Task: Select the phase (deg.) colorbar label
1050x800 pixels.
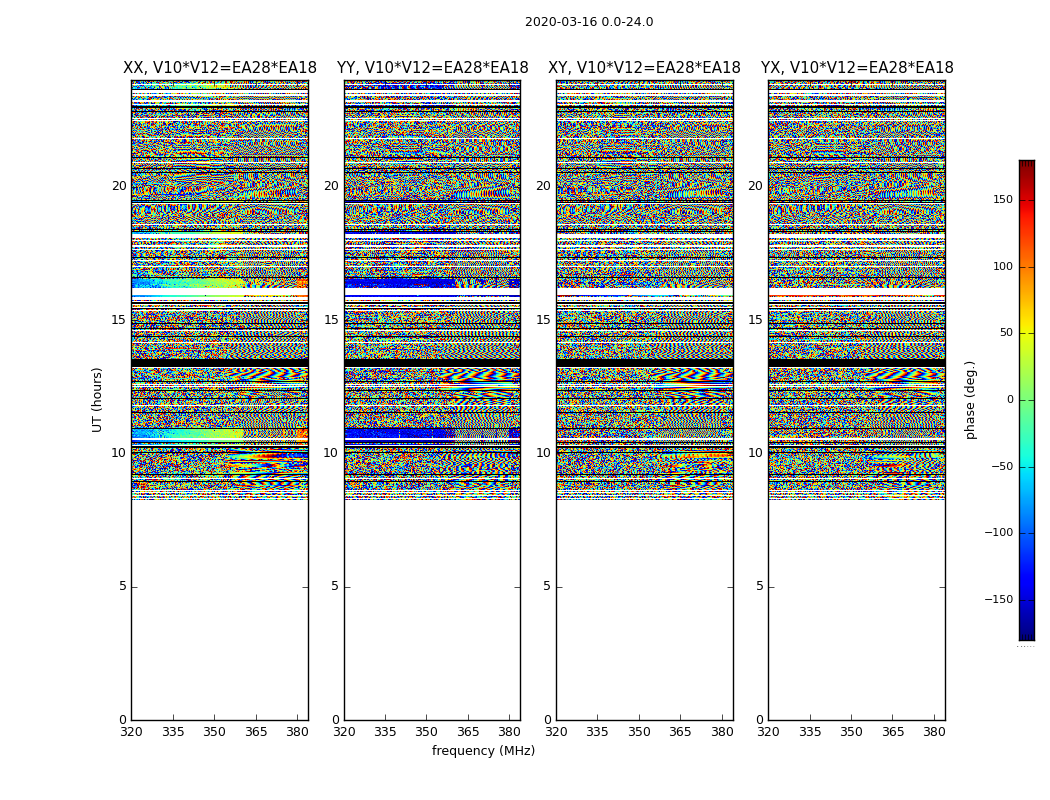Action: pyautogui.click(x=970, y=399)
